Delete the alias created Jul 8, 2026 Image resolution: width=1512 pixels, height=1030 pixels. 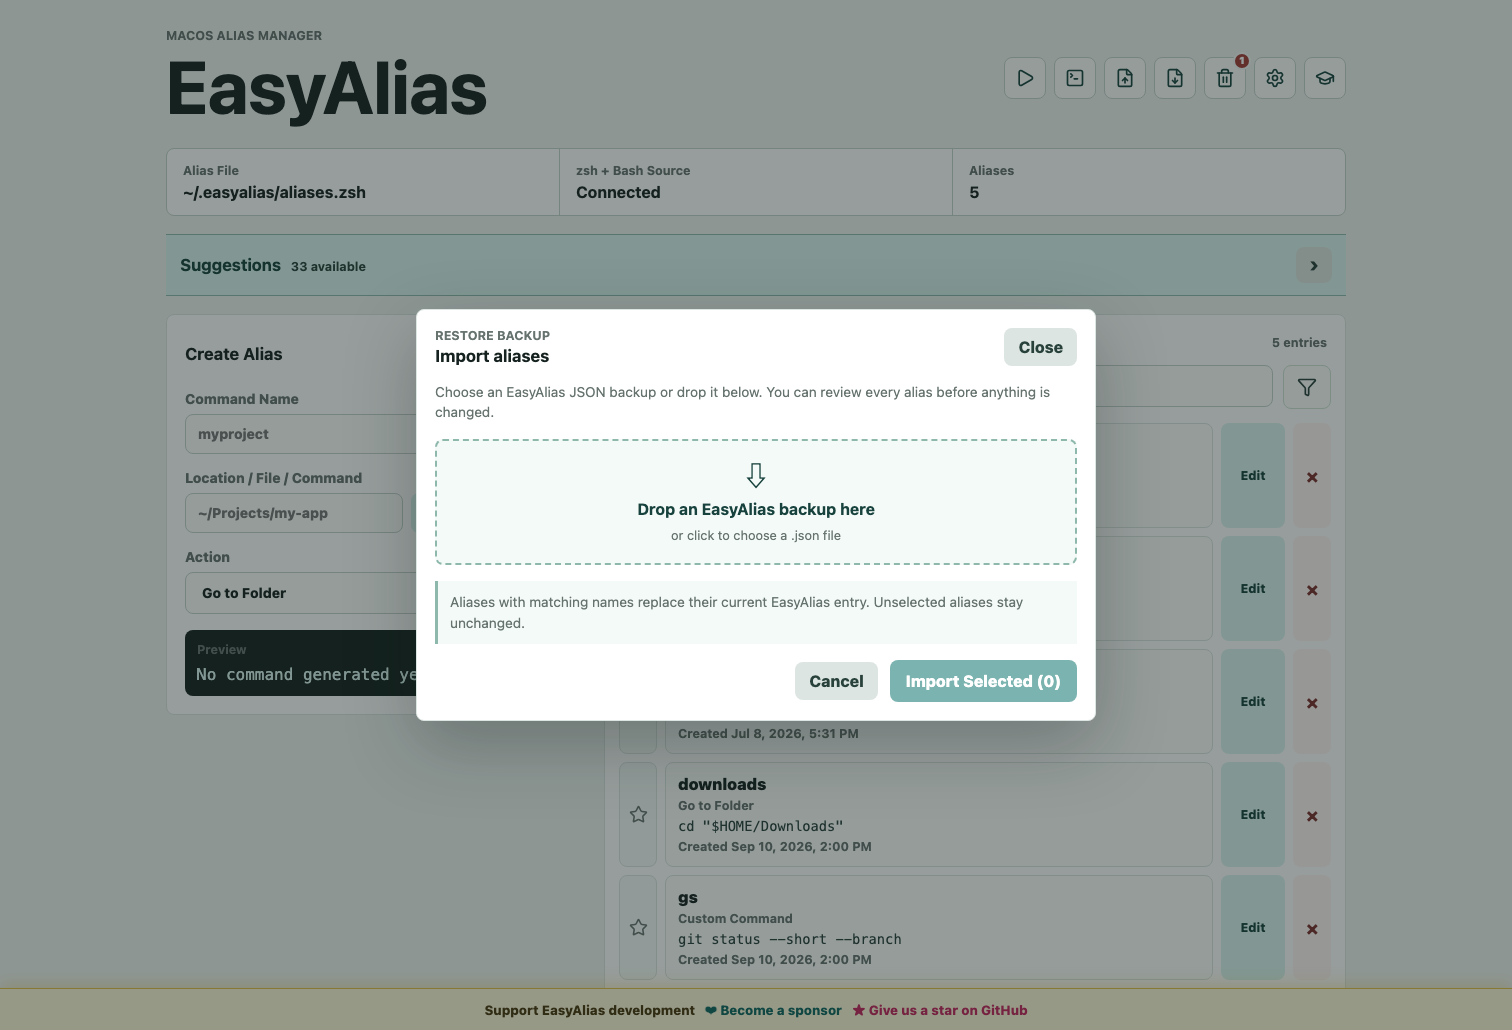(1312, 703)
